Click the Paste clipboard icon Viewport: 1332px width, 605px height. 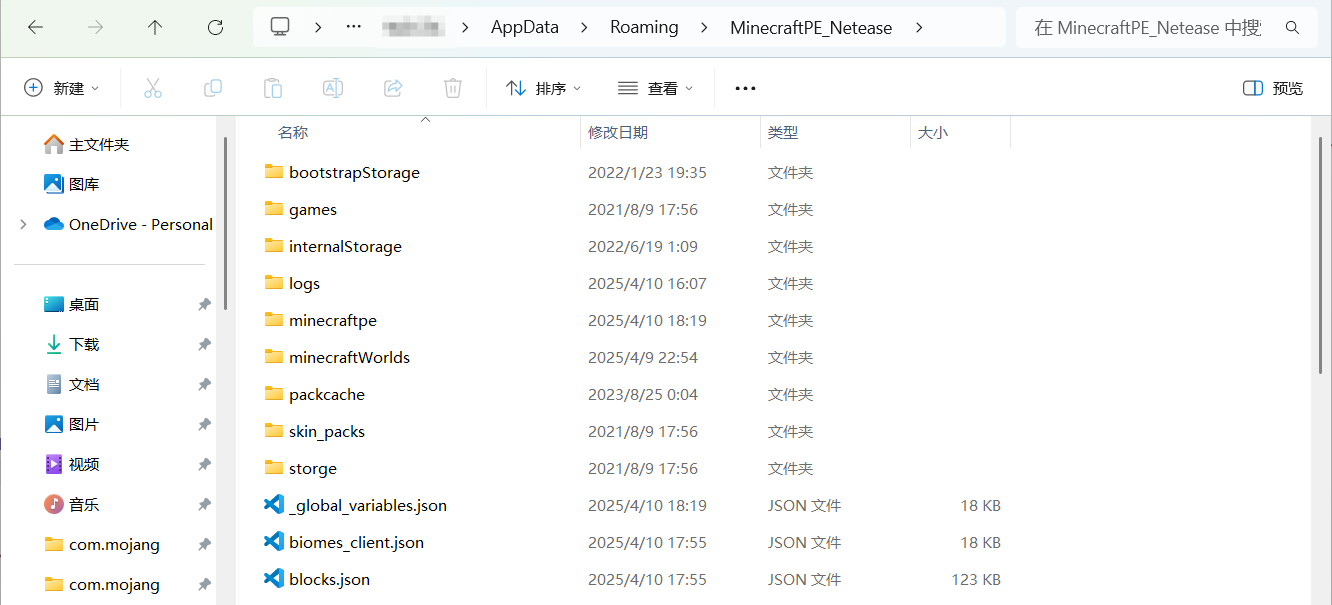[273, 88]
